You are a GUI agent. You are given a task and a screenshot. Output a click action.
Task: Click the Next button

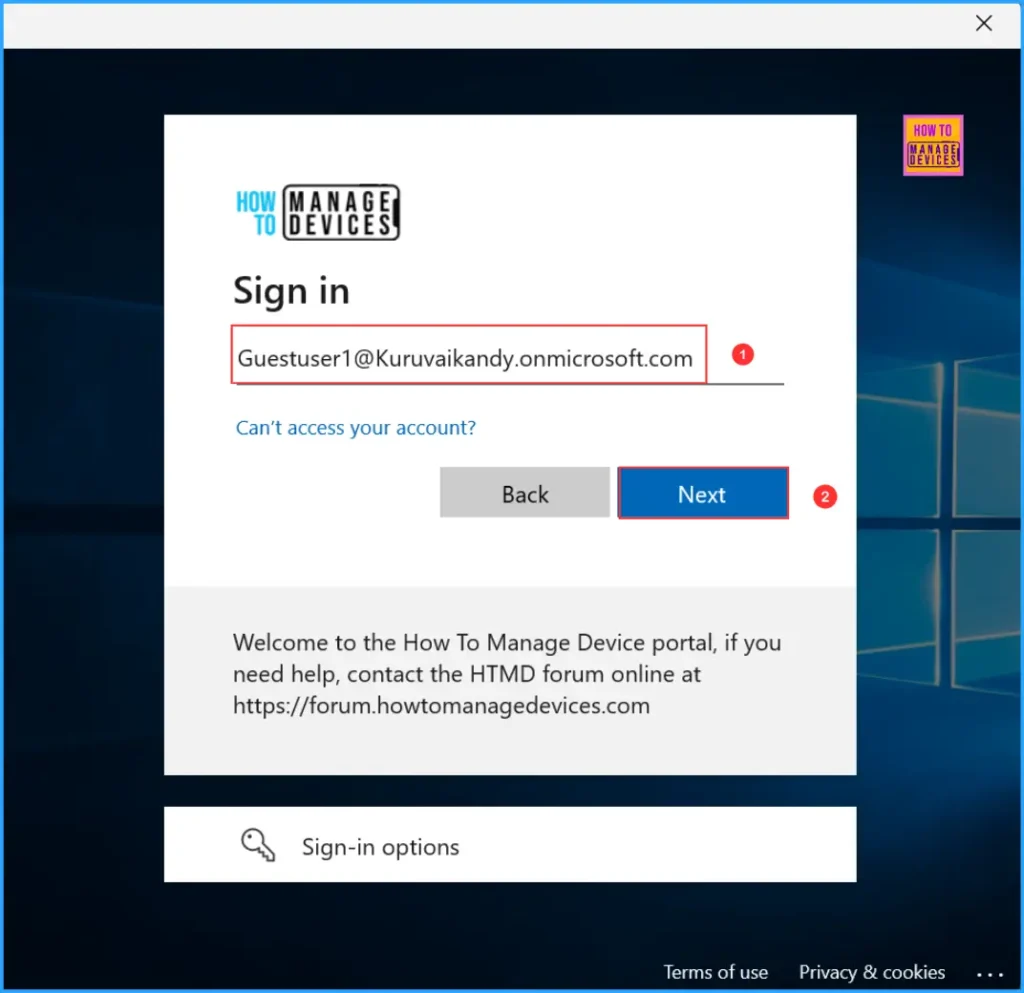click(702, 493)
